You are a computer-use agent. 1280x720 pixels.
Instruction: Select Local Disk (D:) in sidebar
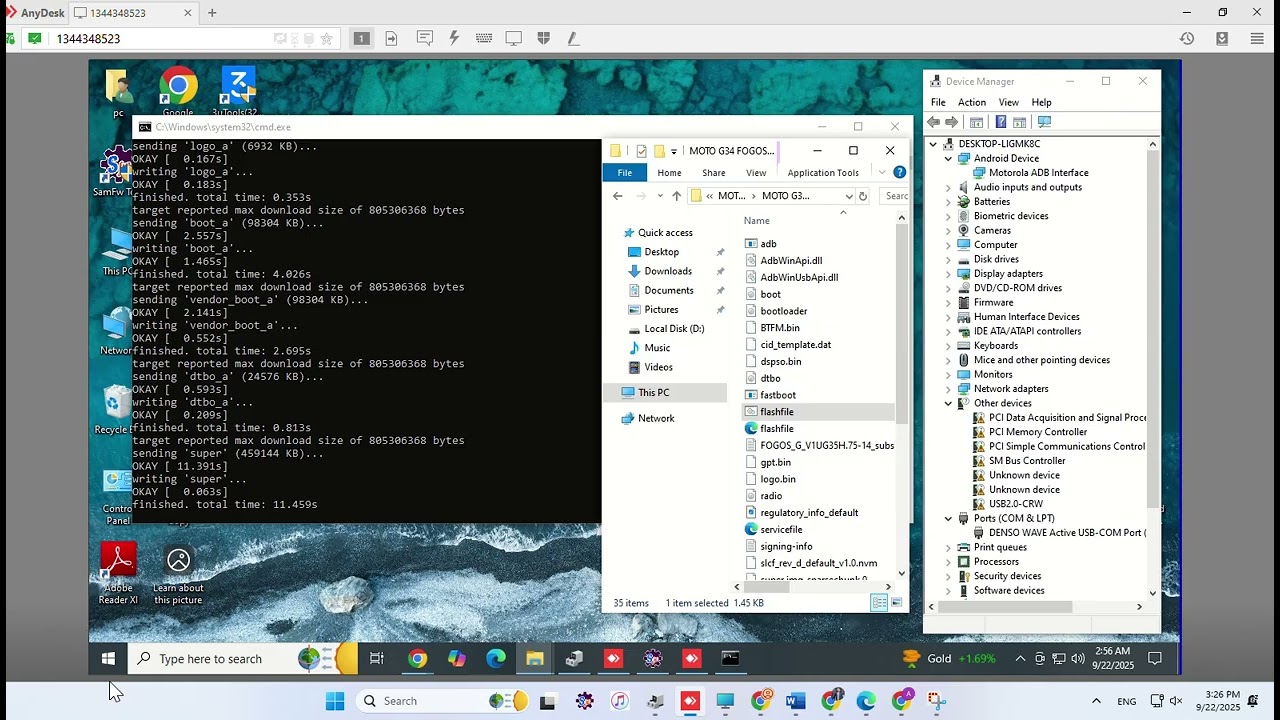pyautogui.click(x=674, y=329)
